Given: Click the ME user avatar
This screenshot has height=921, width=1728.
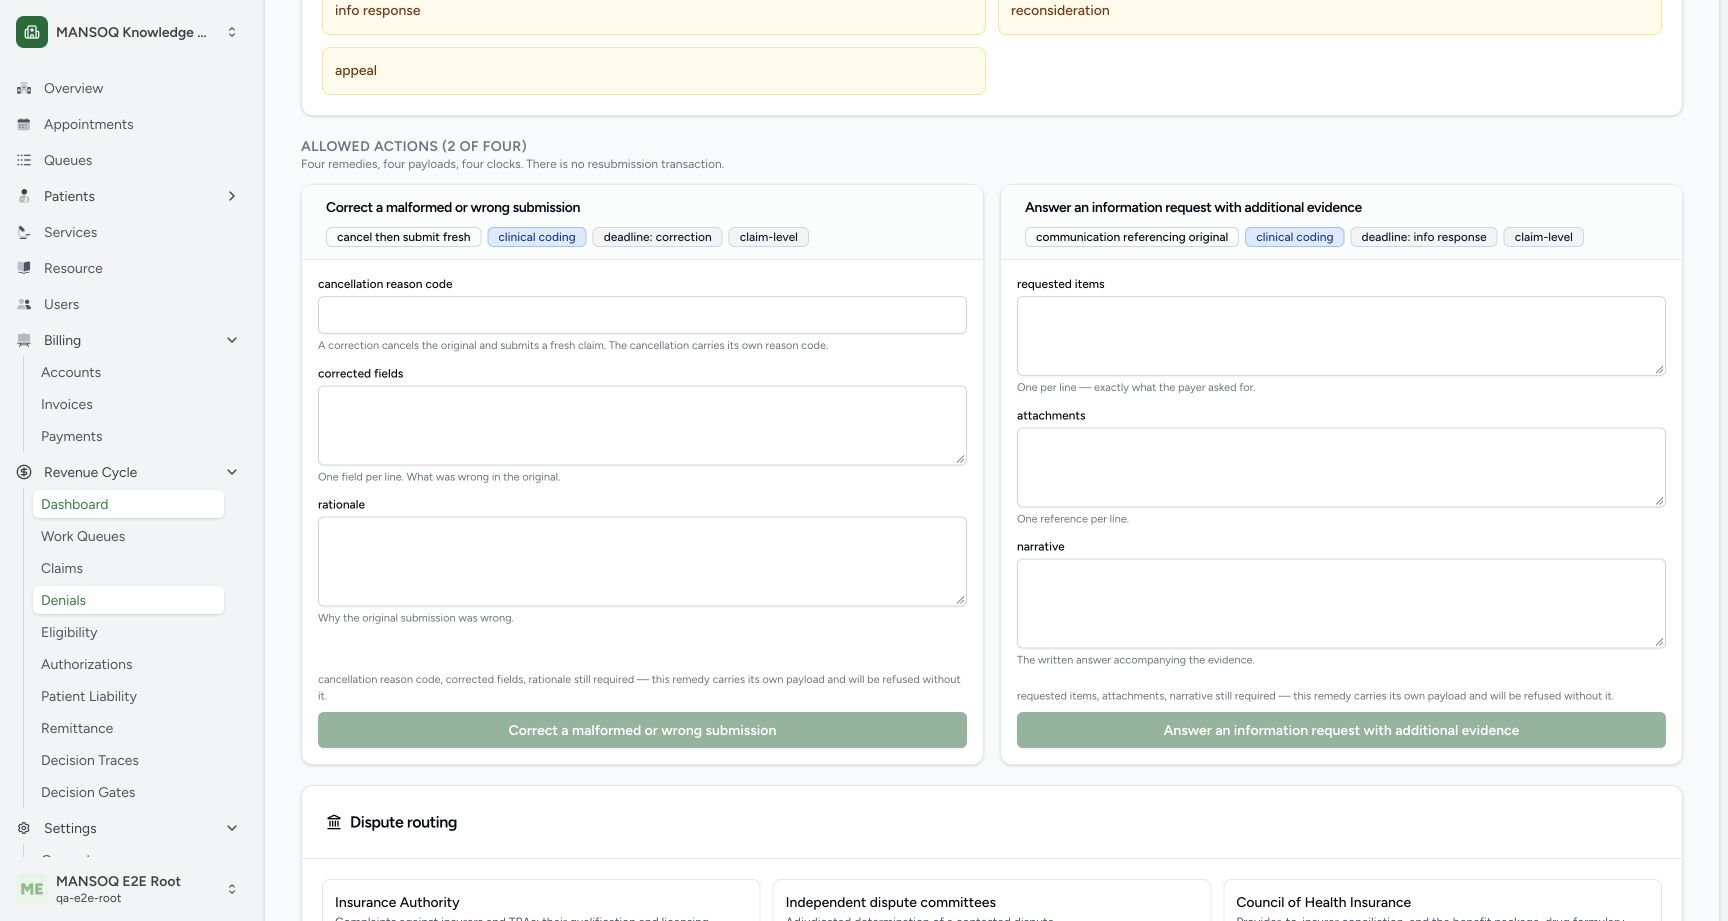Looking at the screenshot, I should coord(32,889).
